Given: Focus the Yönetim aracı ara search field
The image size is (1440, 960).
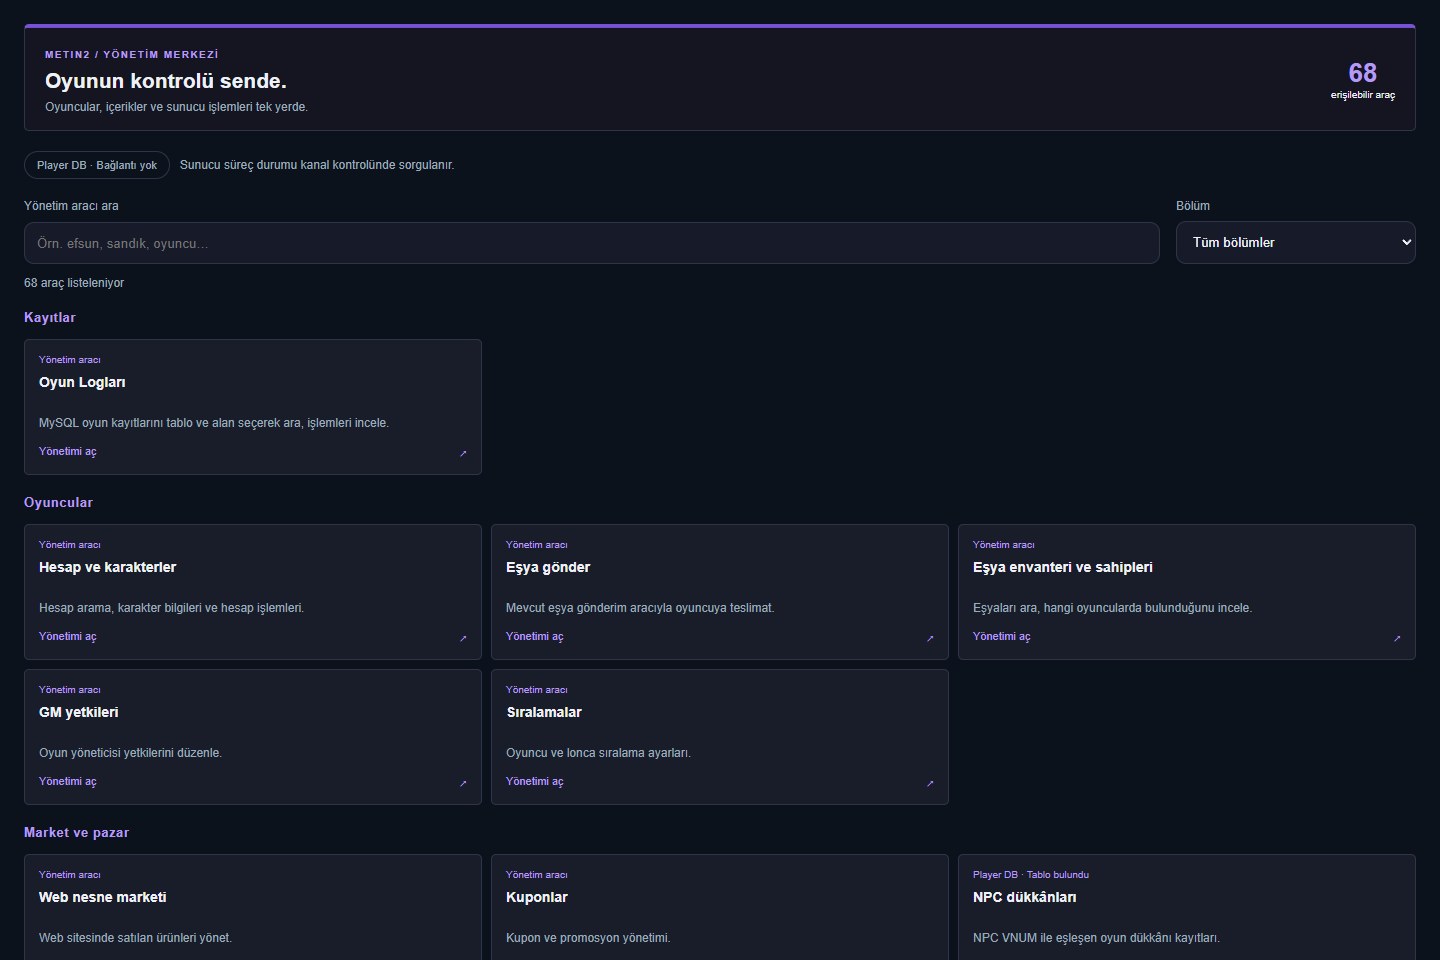Looking at the screenshot, I should (592, 243).
